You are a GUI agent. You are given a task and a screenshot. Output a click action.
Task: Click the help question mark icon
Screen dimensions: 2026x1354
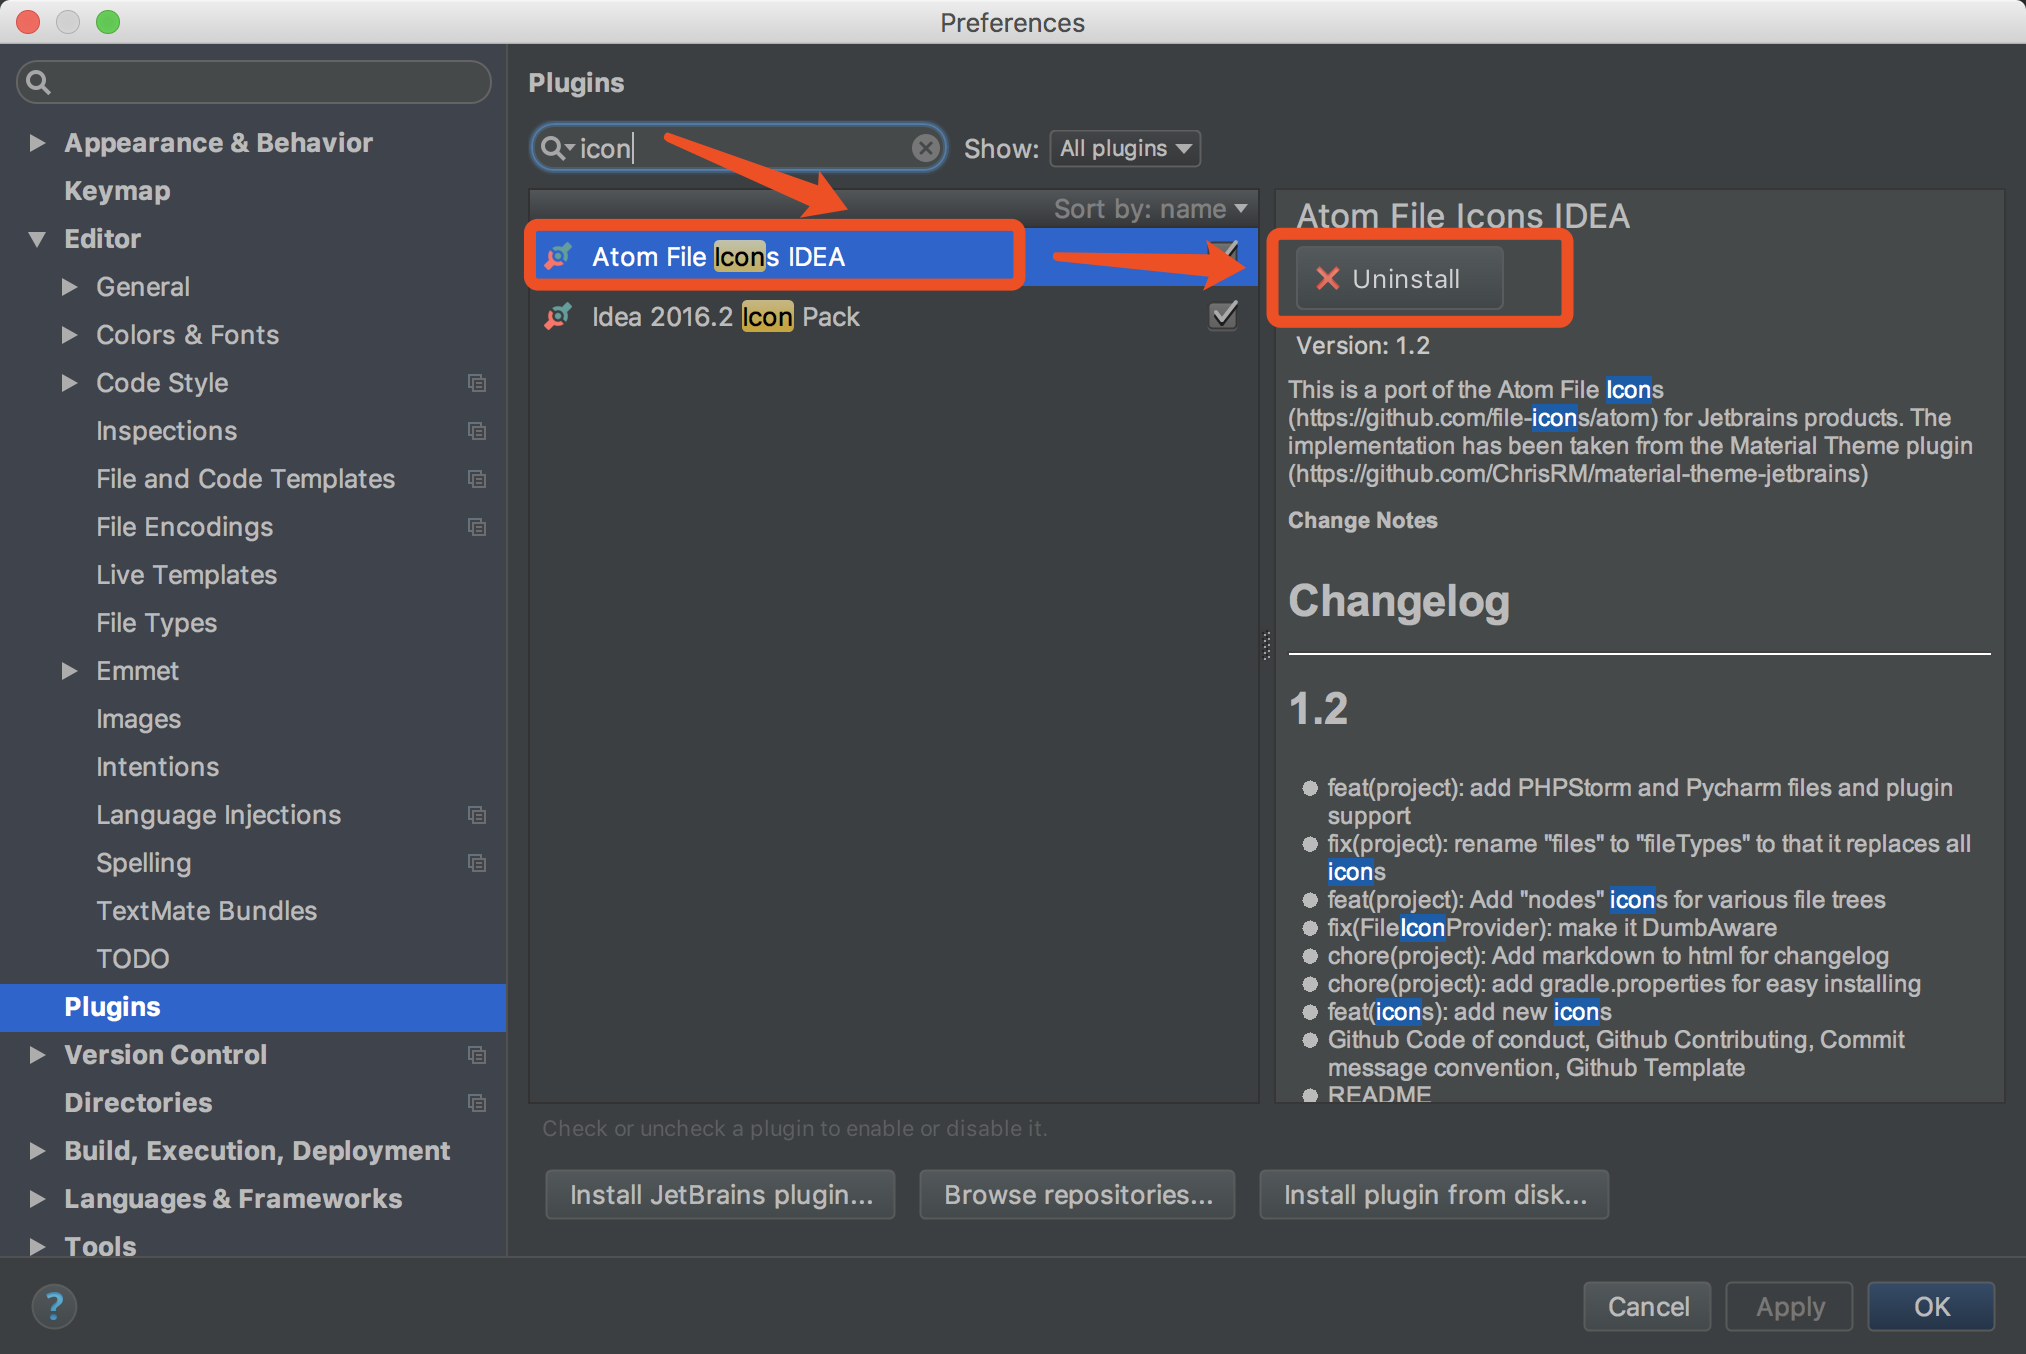click(x=54, y=1306)
